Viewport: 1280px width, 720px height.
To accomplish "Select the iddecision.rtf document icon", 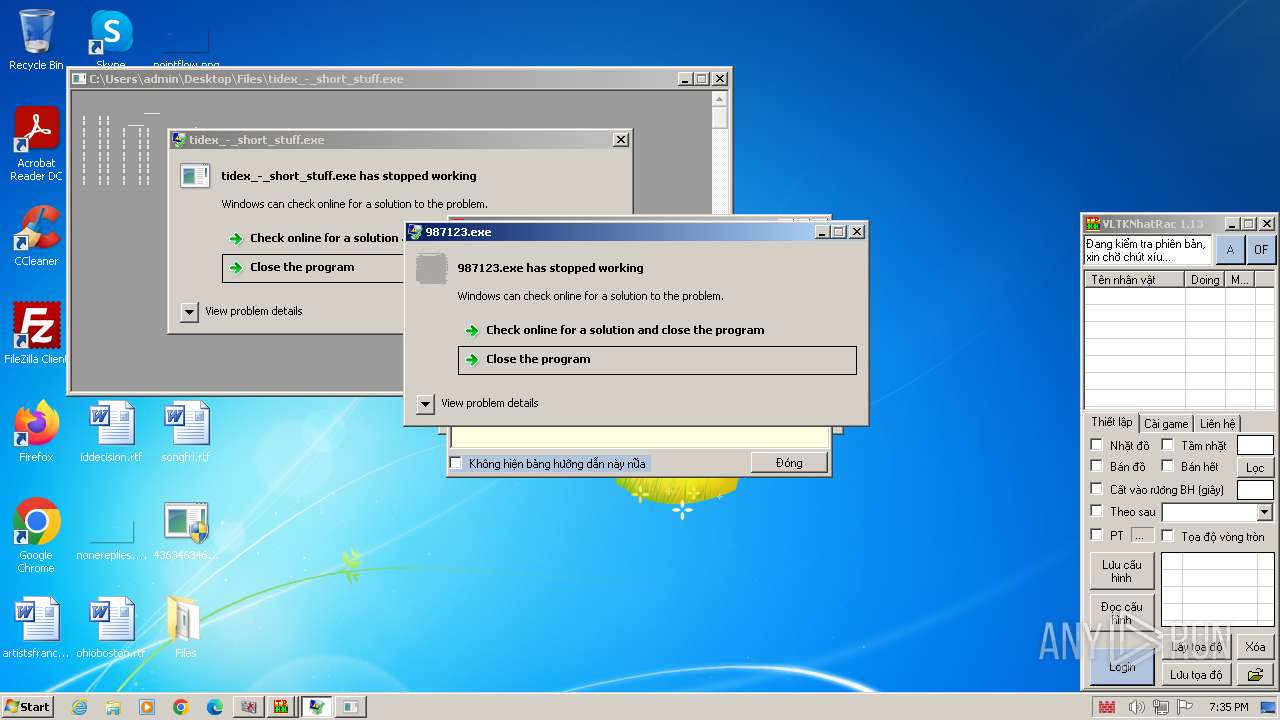I will click(111, 432).
